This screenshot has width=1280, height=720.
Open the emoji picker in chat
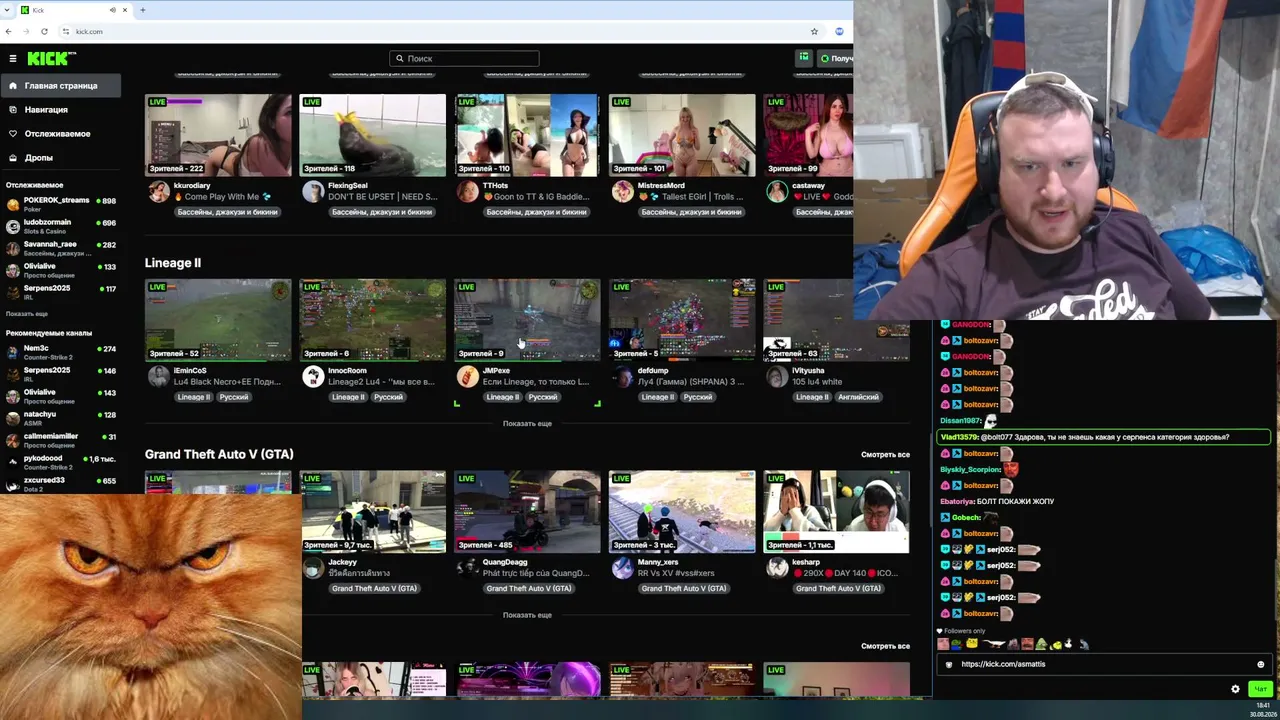click(1260, 664)
